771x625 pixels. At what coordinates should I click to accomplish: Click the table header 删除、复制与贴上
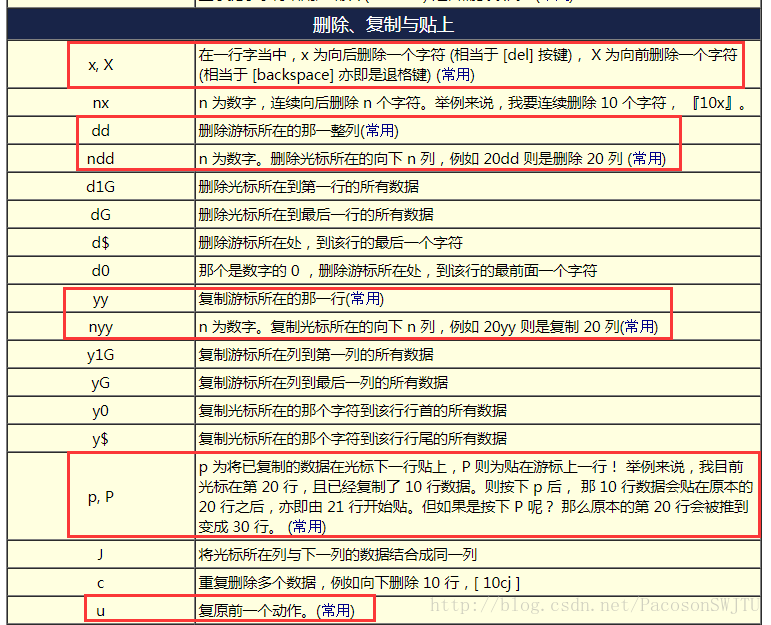tap(384, 25)
